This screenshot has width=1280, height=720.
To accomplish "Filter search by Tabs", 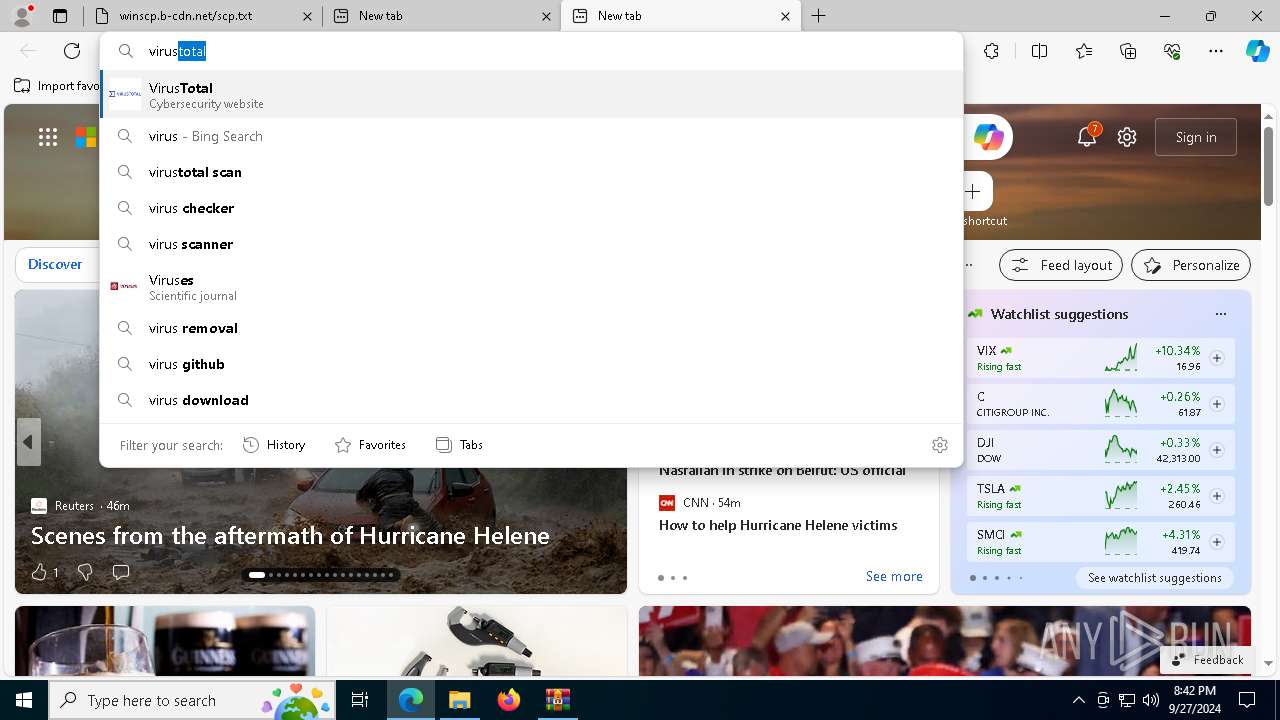I will pos(459,445).
